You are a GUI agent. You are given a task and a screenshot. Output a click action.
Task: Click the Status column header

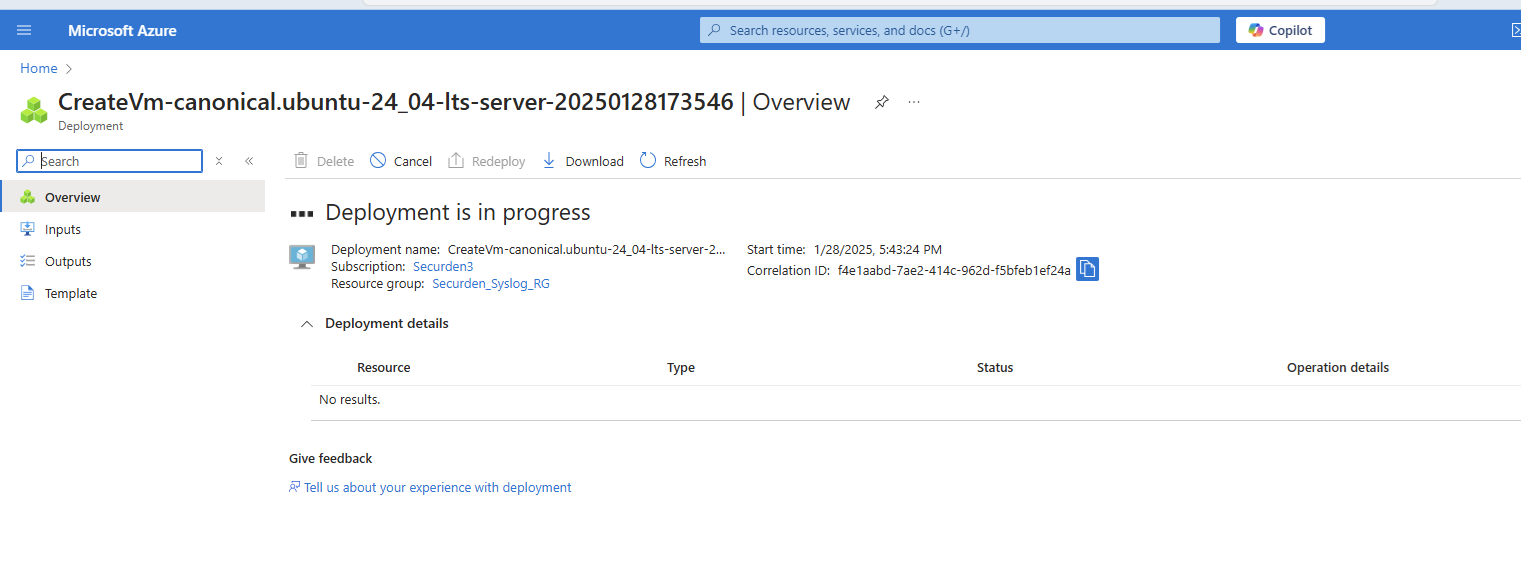[995, 368]
